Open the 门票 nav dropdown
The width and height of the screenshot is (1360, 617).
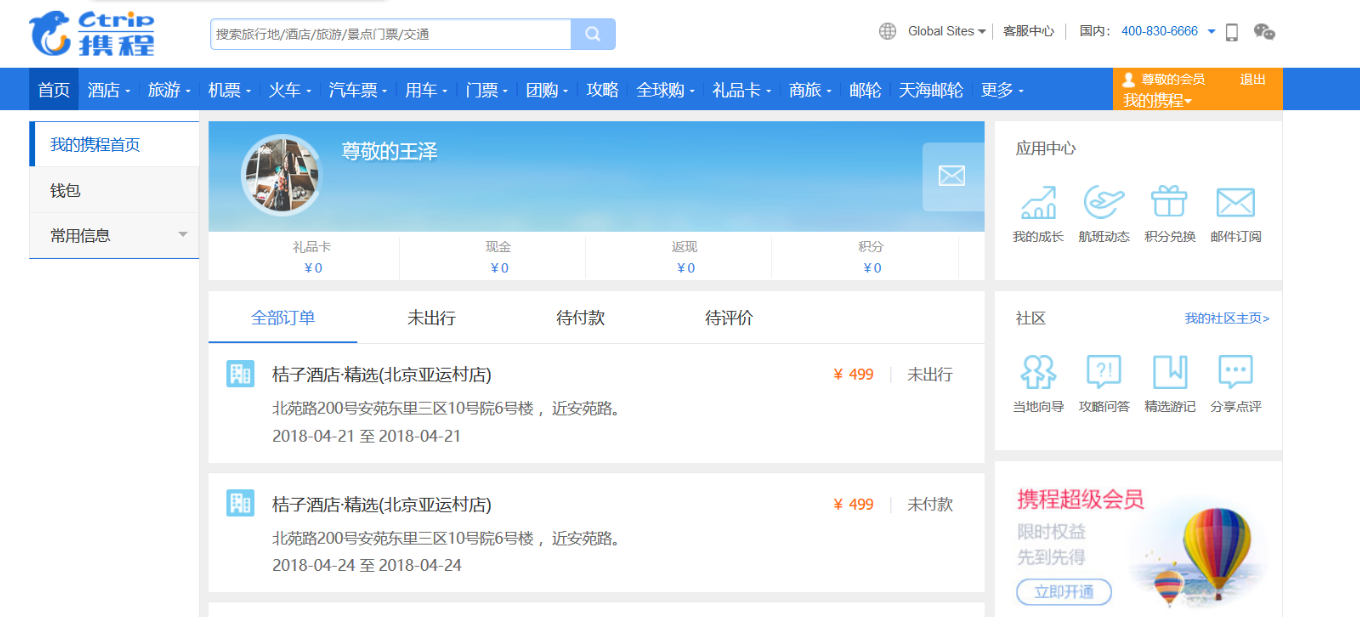pos(486,90)
